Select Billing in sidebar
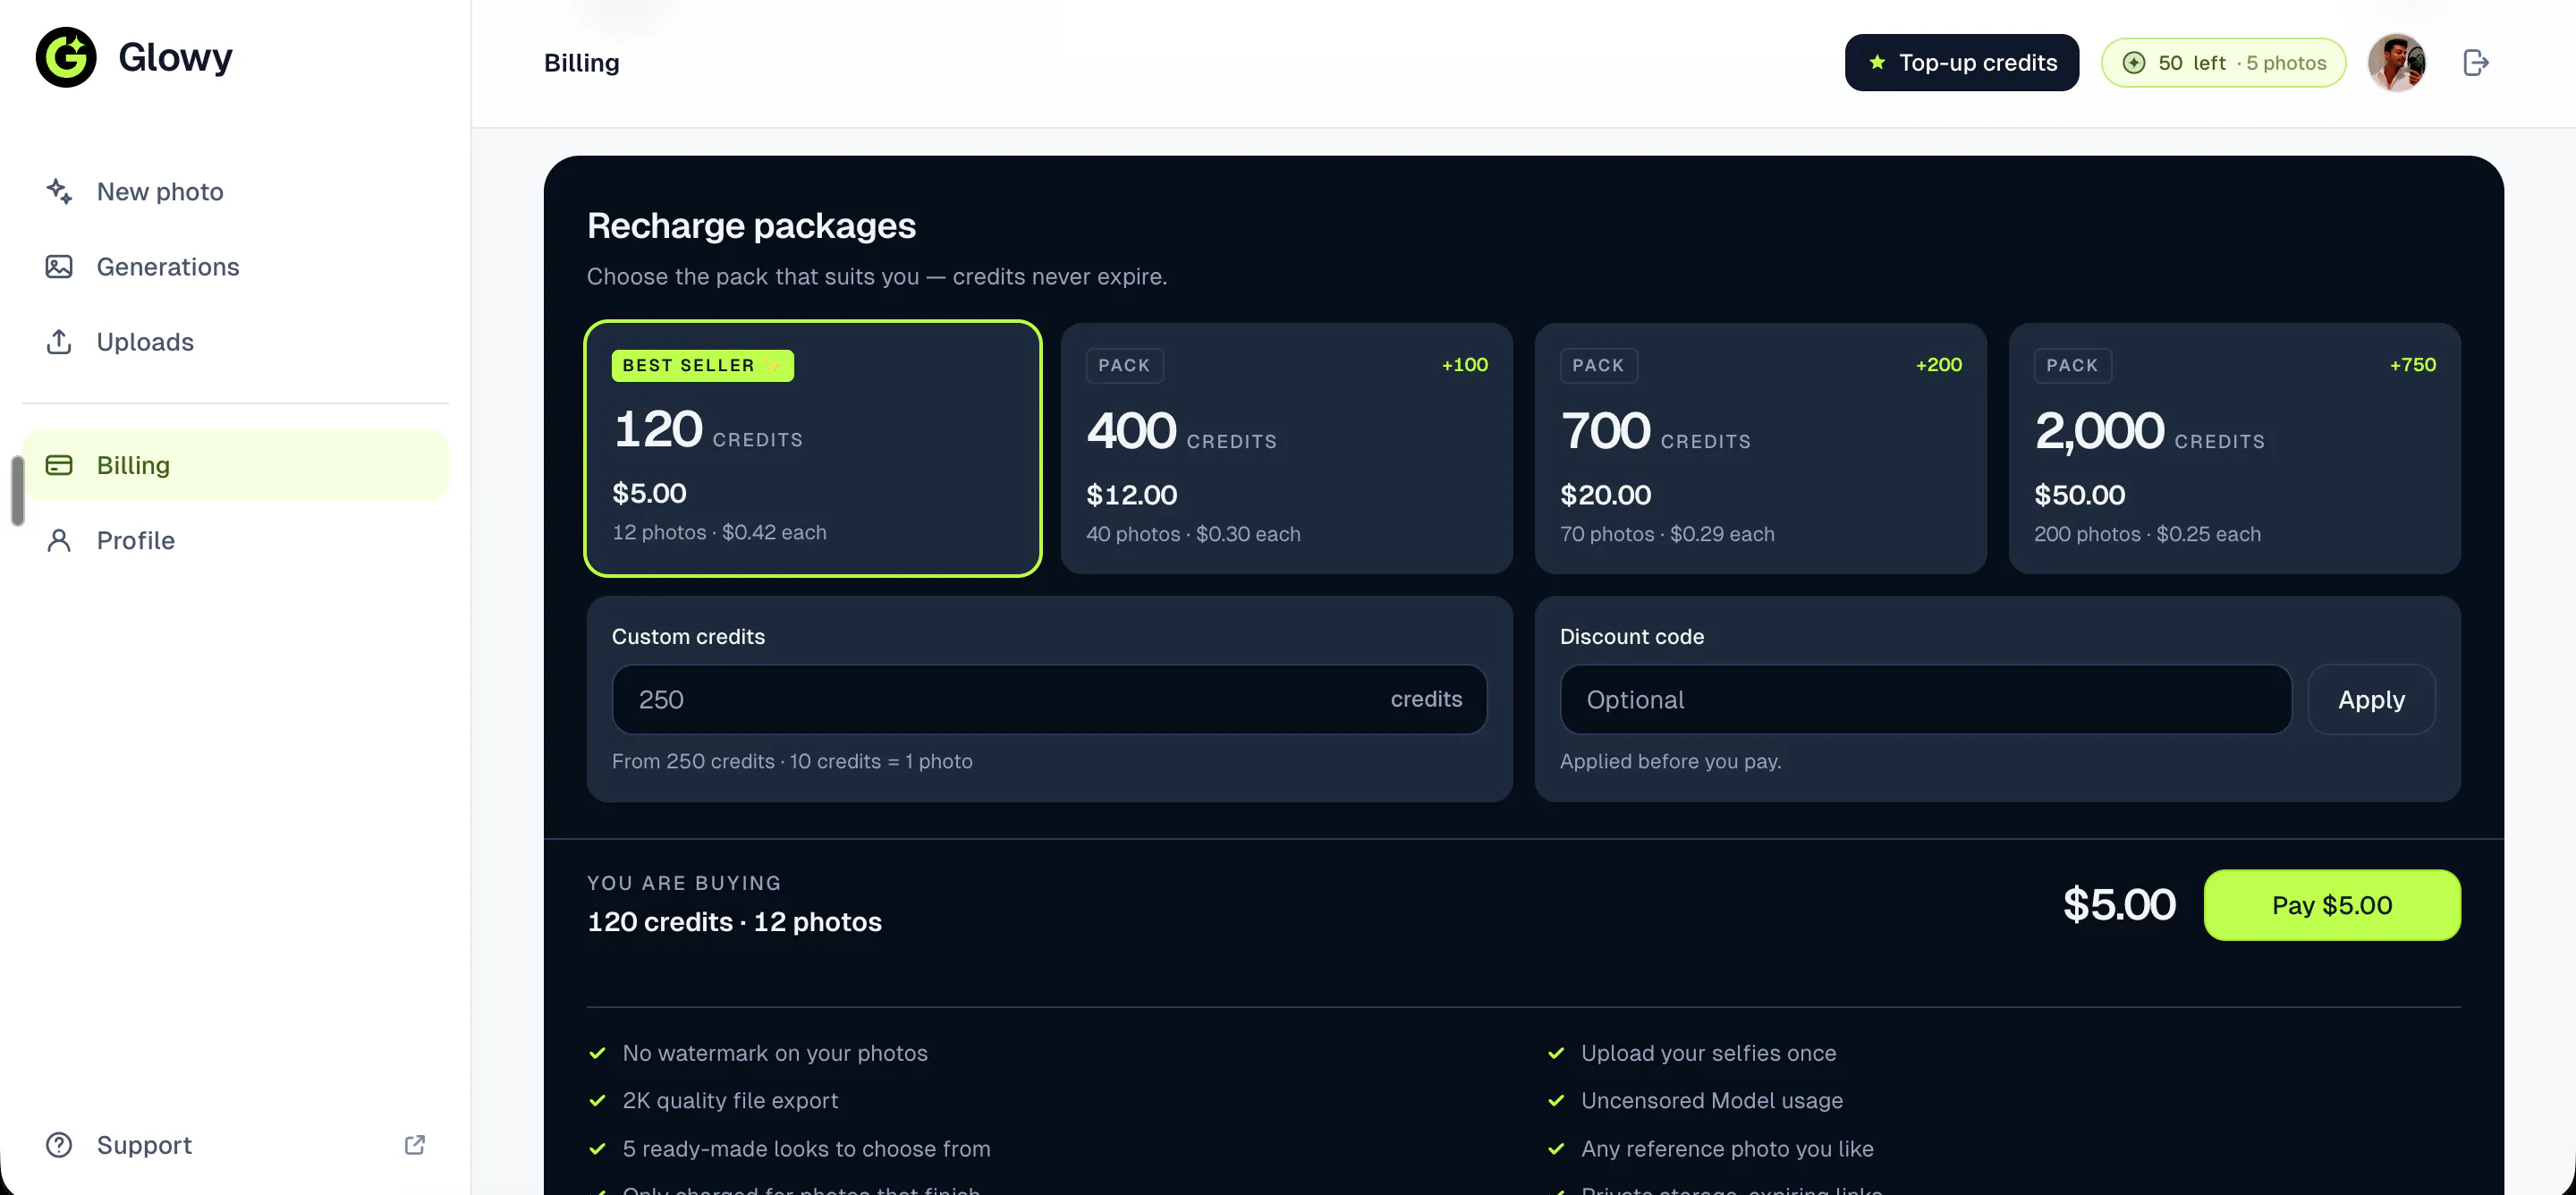 [x=235, y=465]
